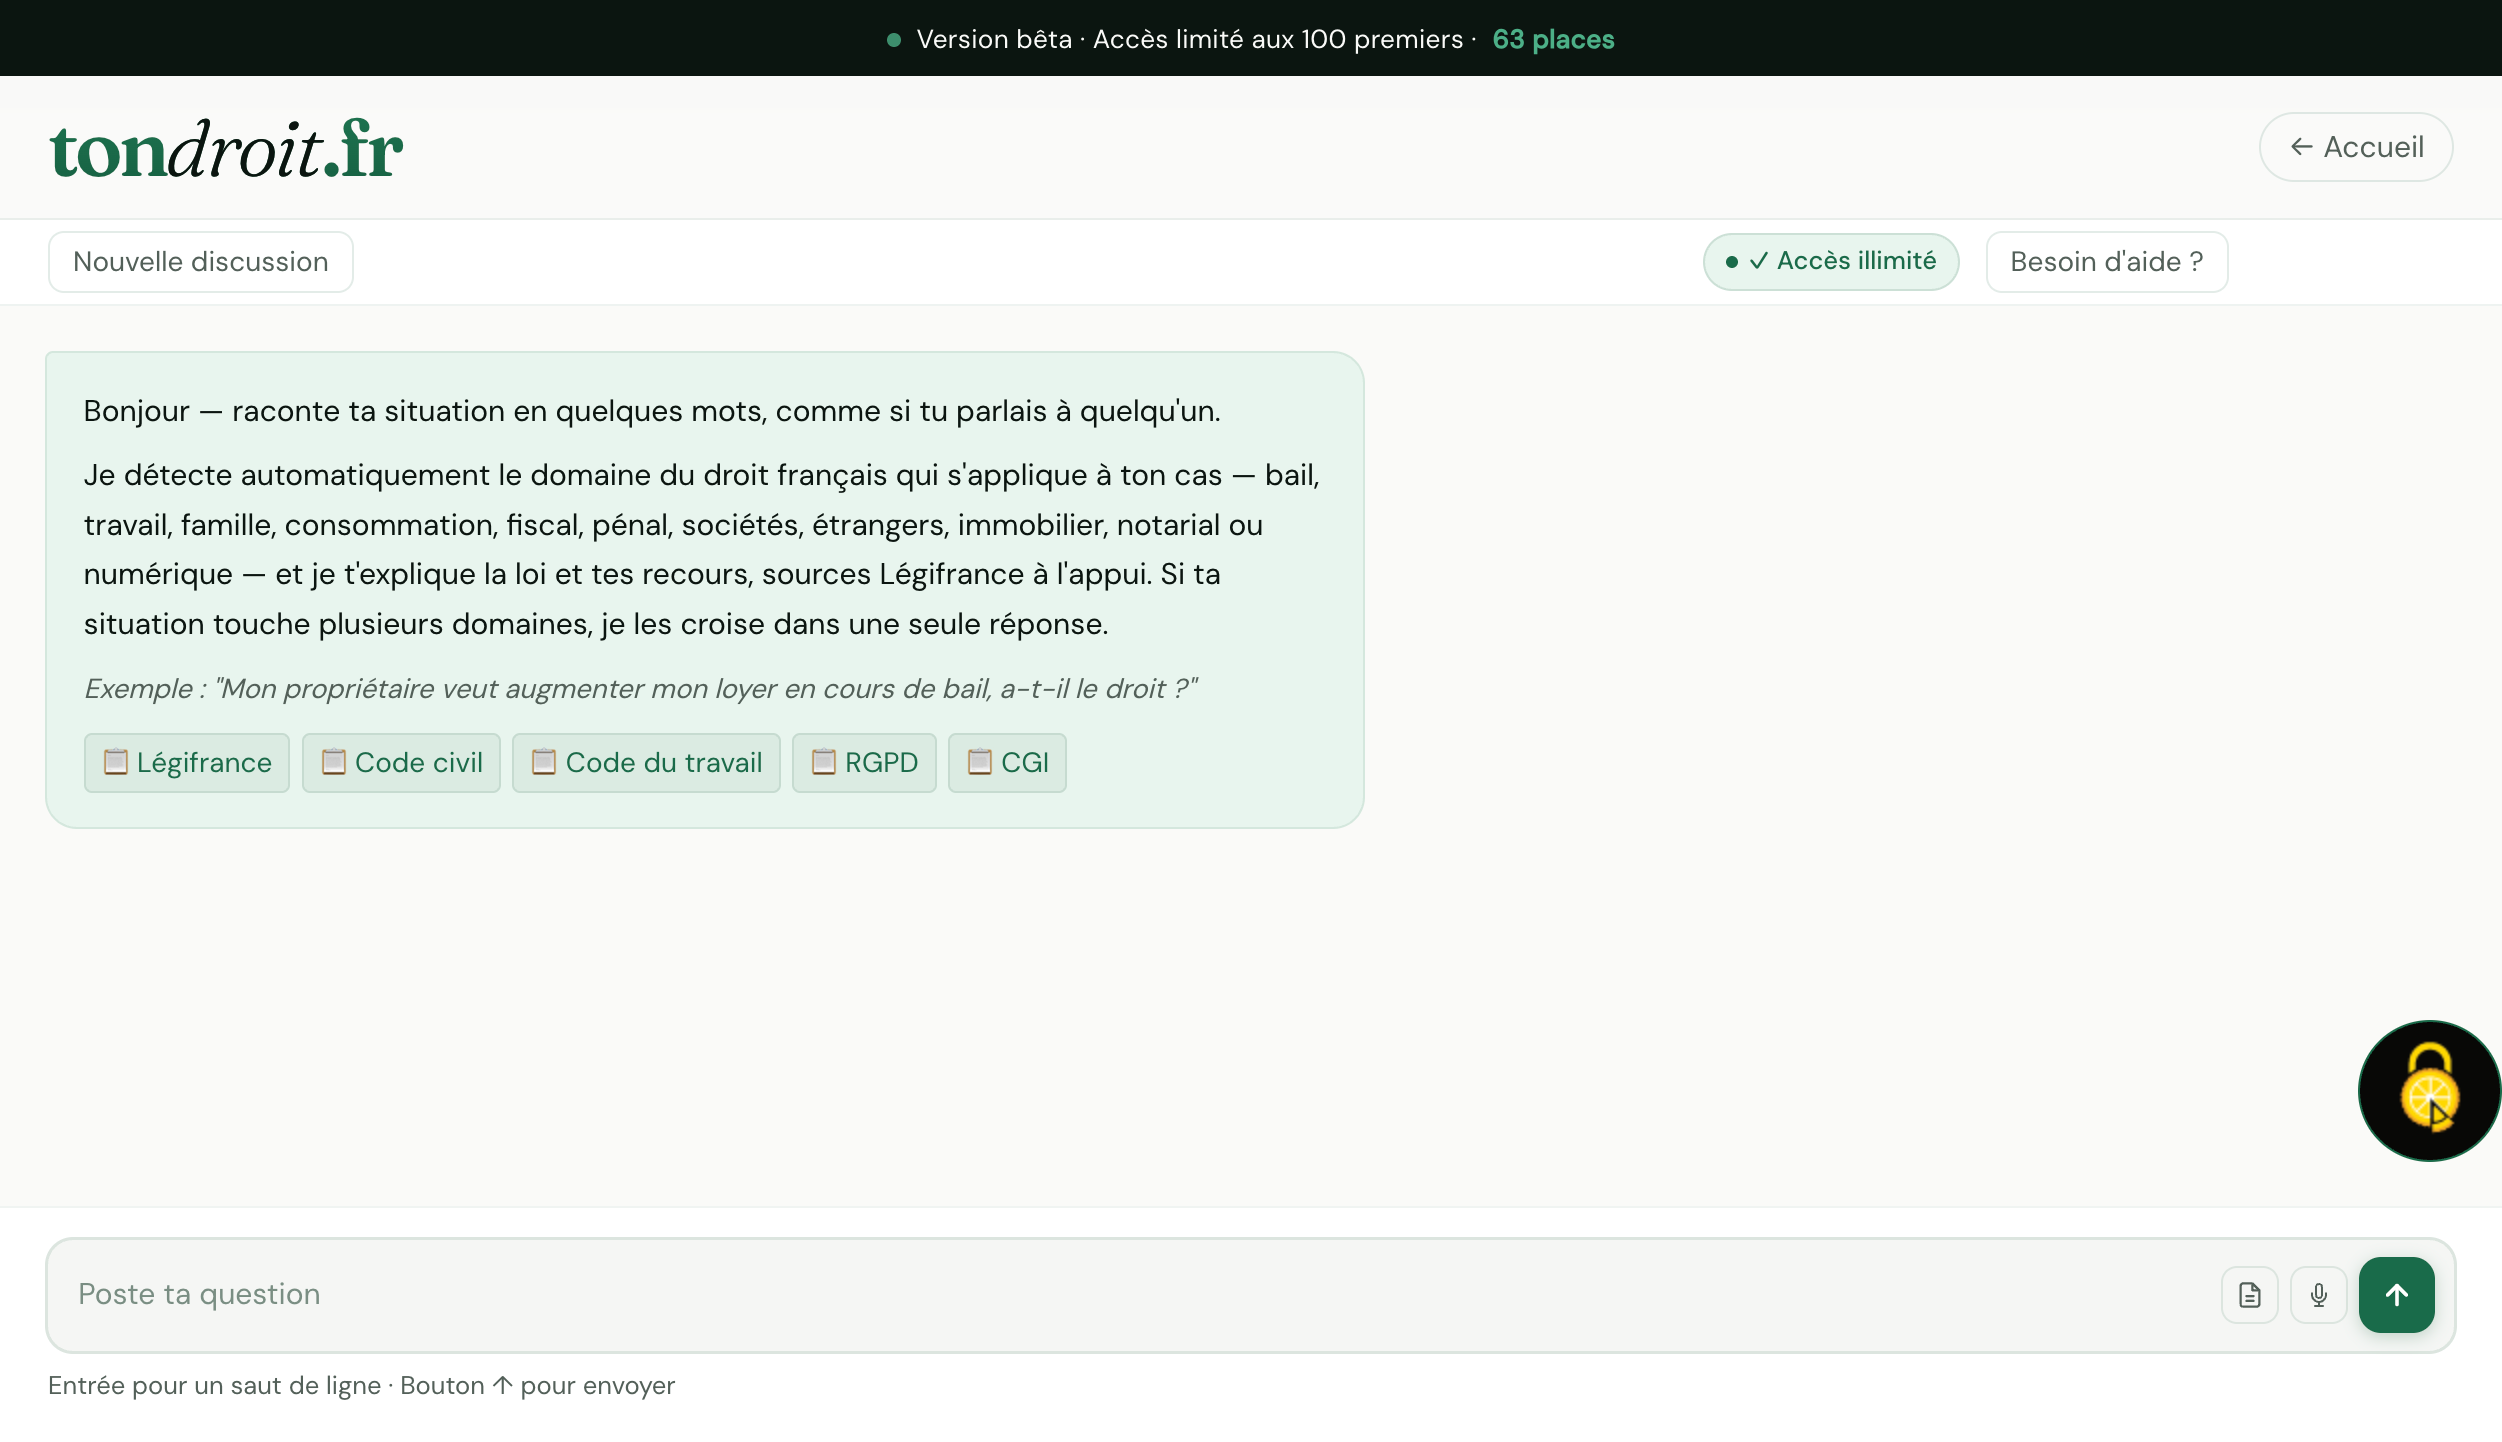Select the Légifrance source chip
This screenshot has width=2502, height=1442.
[187, 763]
